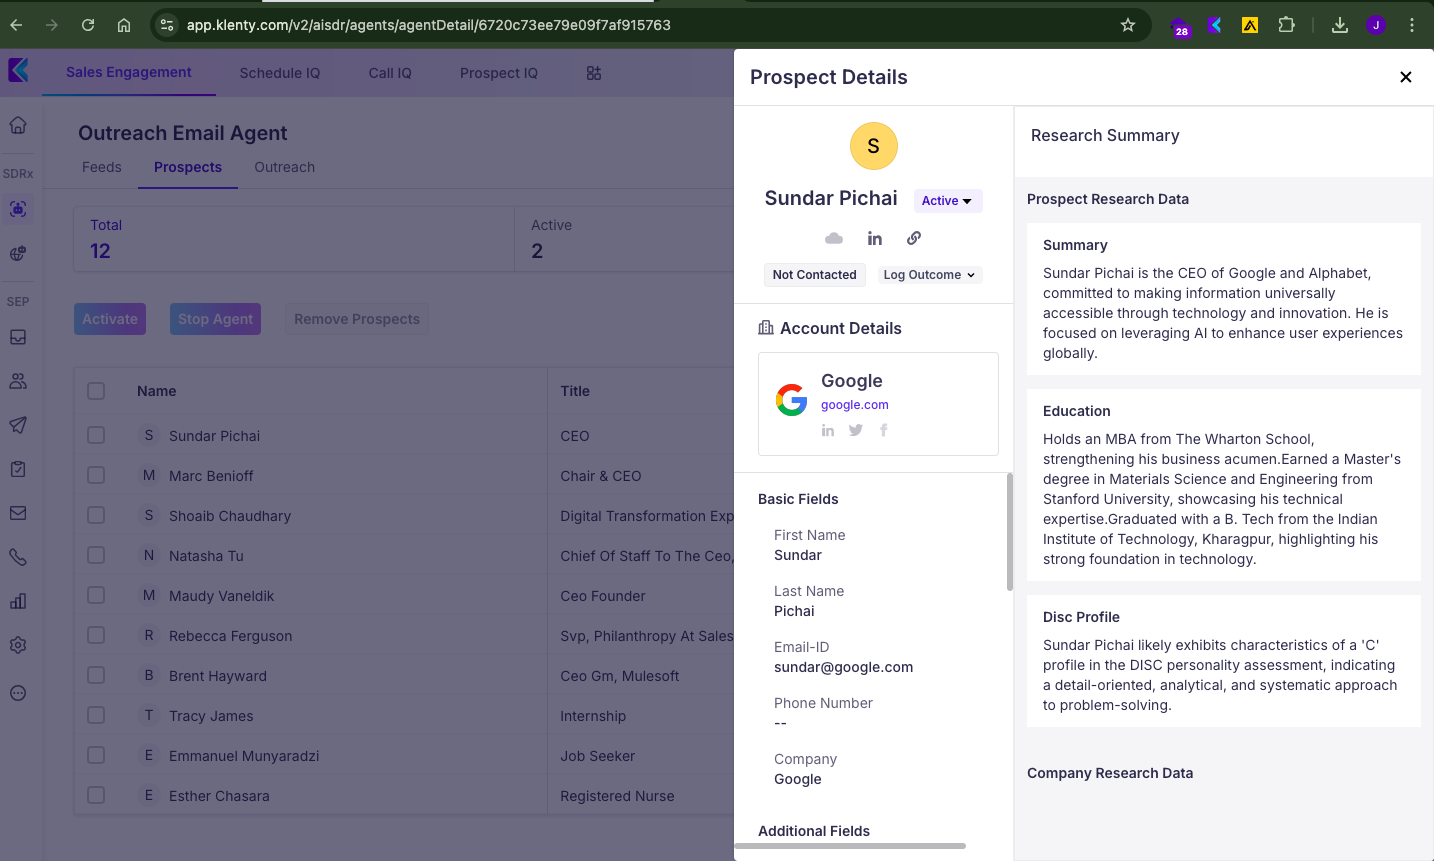The image size is (1434, 861).
Task: Open the bar chart reports icon
Action: pos(18,601)
